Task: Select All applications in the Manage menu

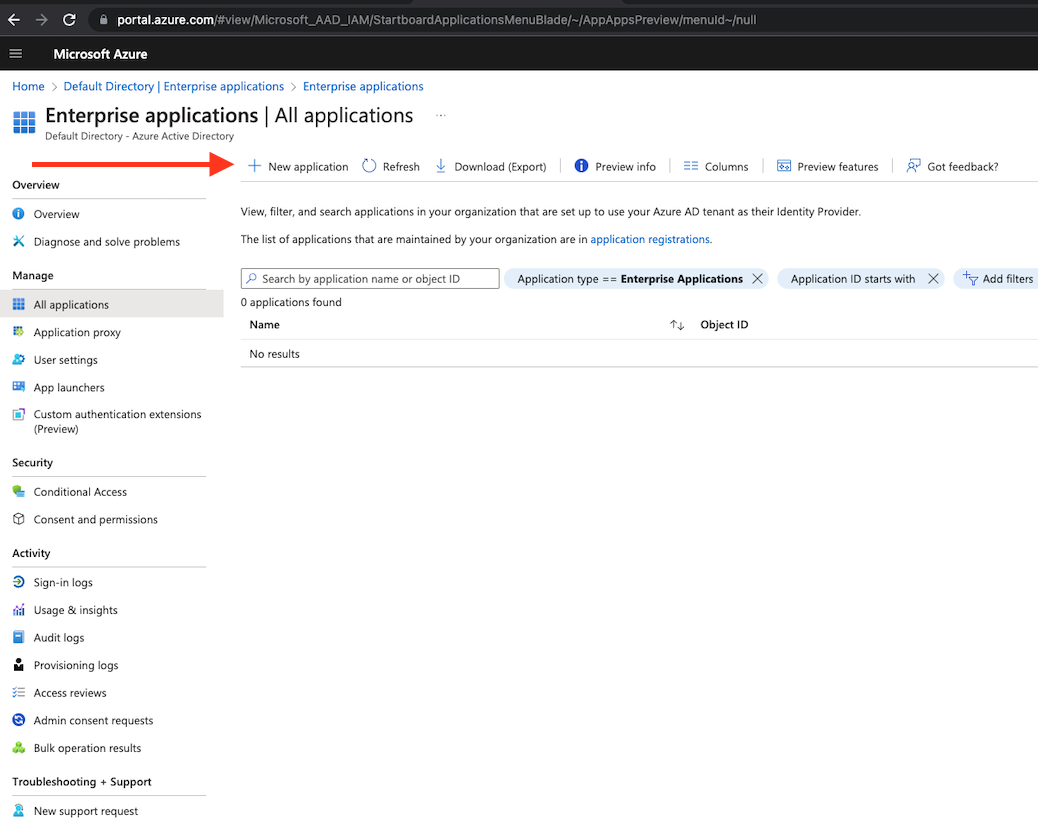Action: point(112,304)
